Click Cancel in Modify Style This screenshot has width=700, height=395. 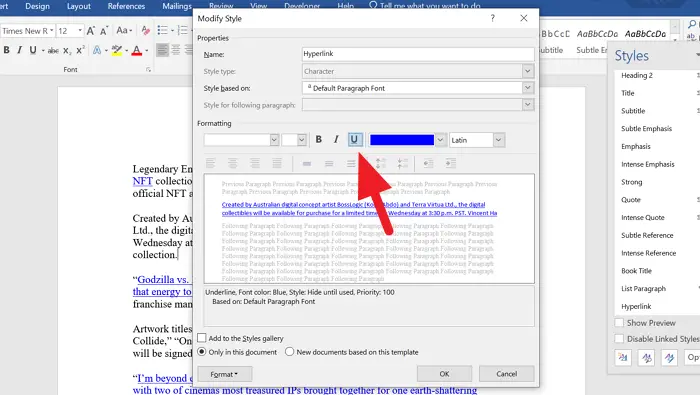tap(506, 374)
